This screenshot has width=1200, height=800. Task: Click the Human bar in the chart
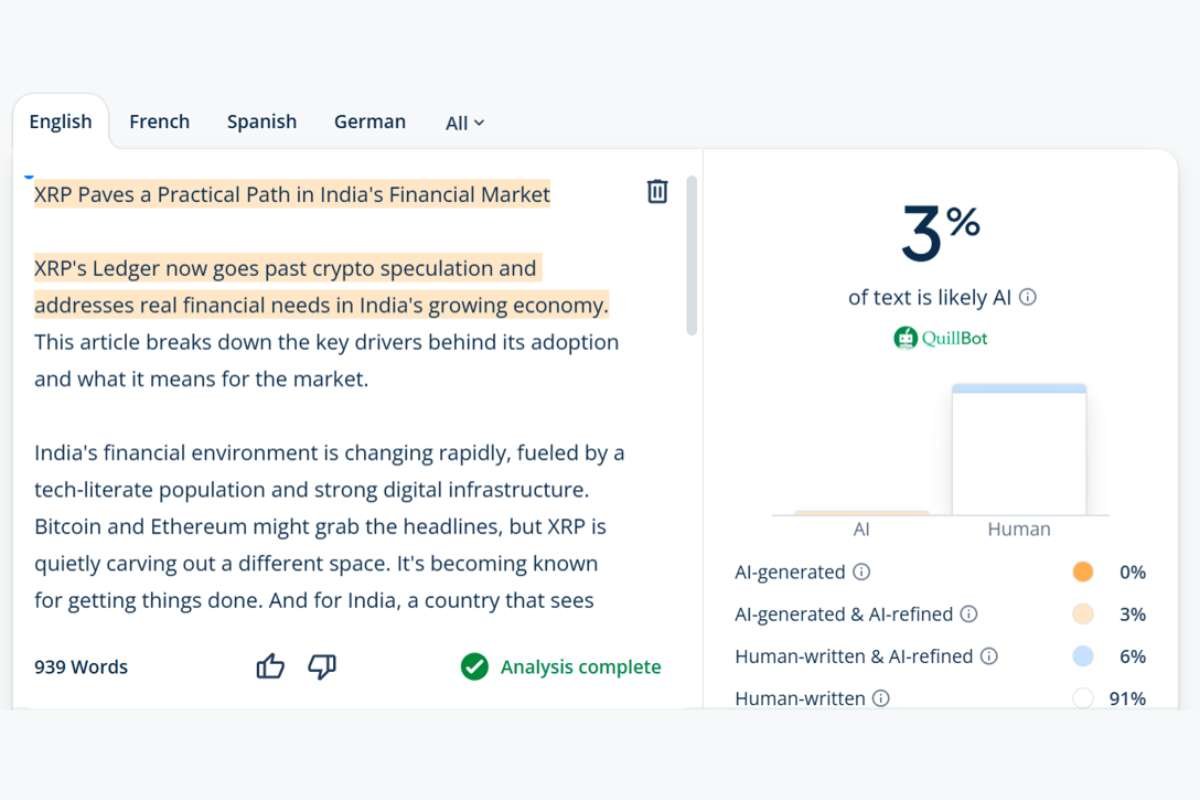coord(1018,450)
